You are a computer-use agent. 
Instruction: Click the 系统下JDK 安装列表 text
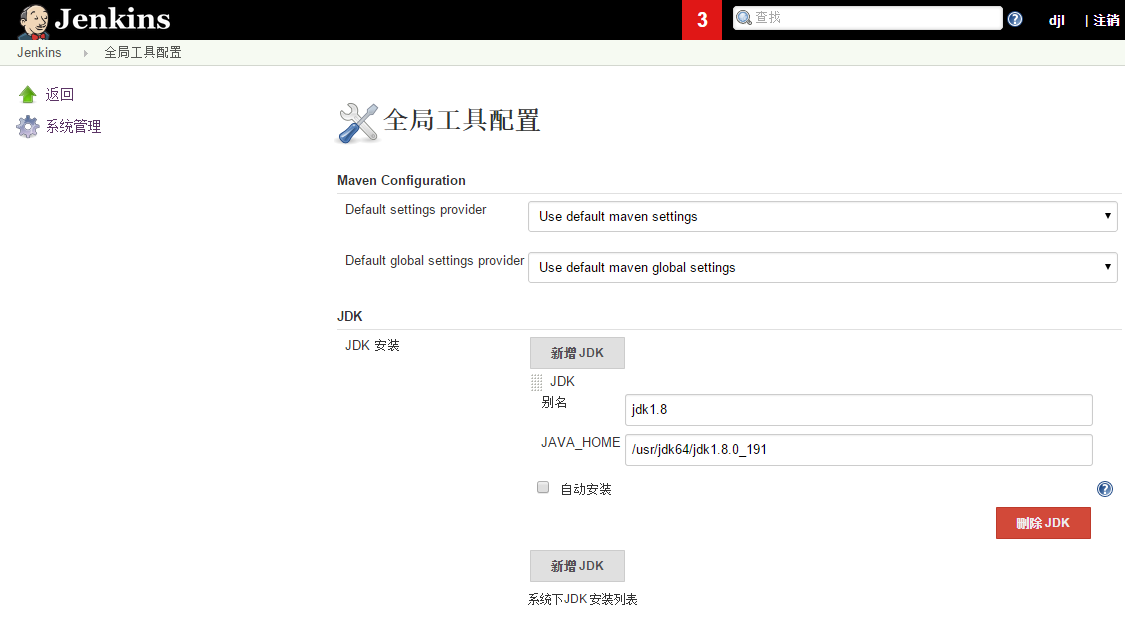(583, 599)
